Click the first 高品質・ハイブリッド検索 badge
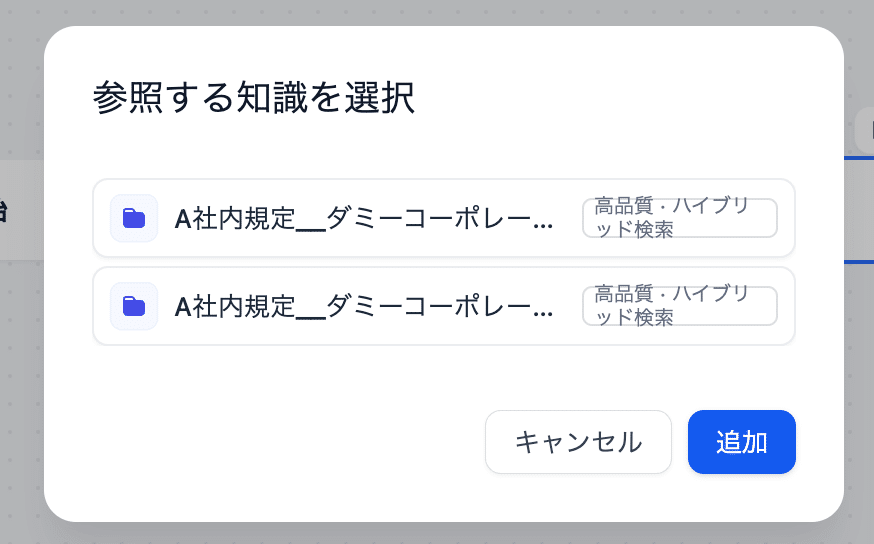The height and width of the screenshot is (544, 874). (679, 218)
